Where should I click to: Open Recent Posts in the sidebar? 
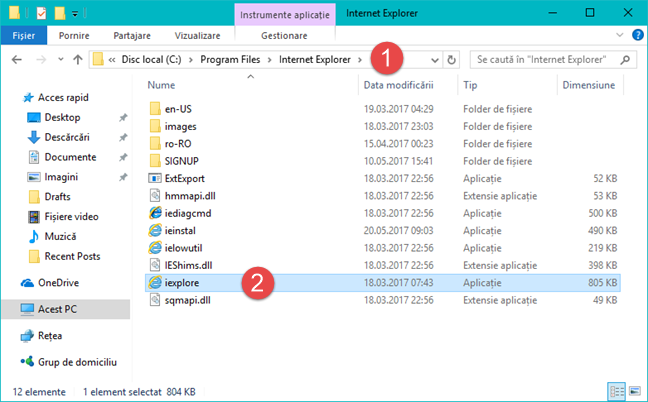pyautogui.click(x=72, y=256)
